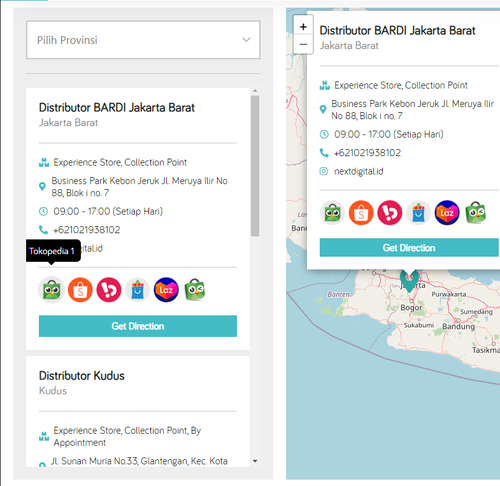The image size is (500, 486).
Task: Click the clock icon in left card
Action: (x=43, y=211)
